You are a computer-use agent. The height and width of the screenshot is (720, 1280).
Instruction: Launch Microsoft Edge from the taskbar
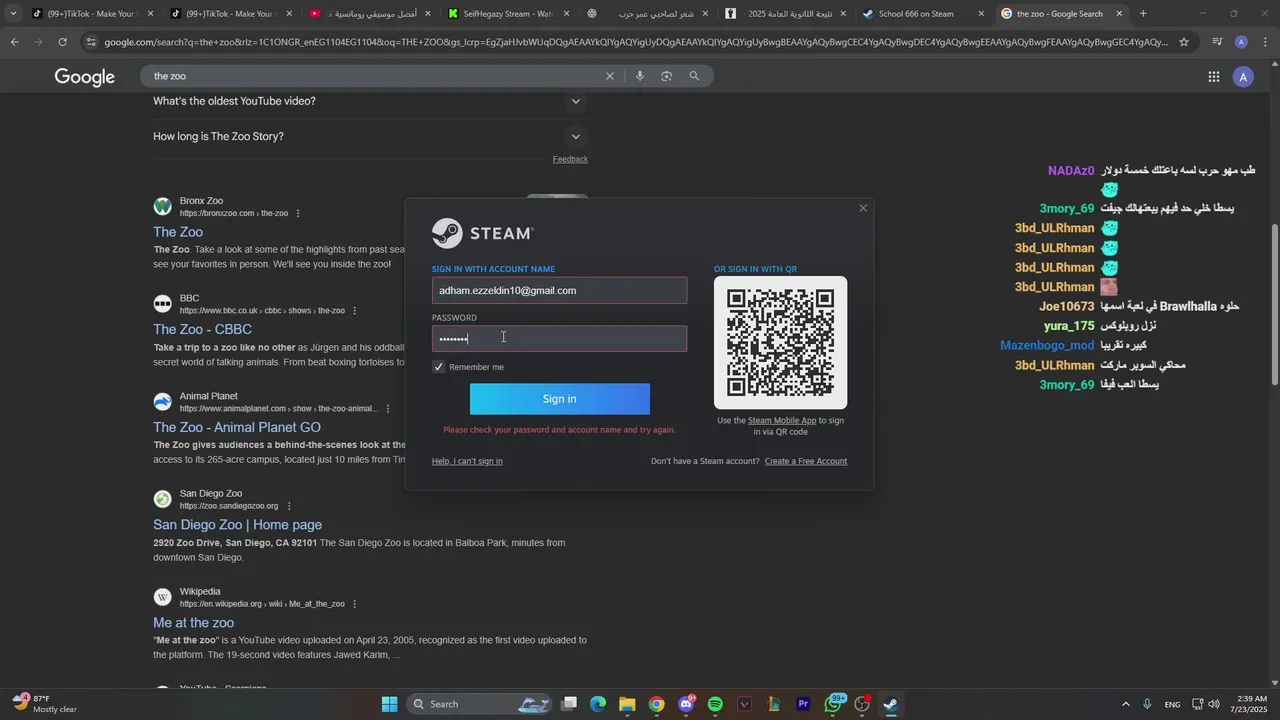[598, 704]
